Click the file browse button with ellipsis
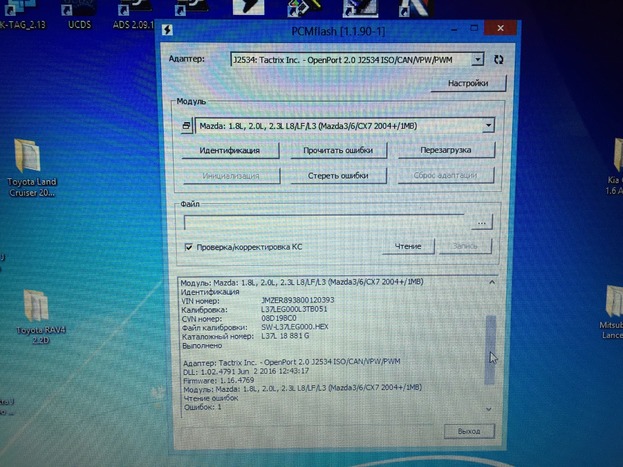Viewport: 623px width, 467px height. tap(483, 222)
